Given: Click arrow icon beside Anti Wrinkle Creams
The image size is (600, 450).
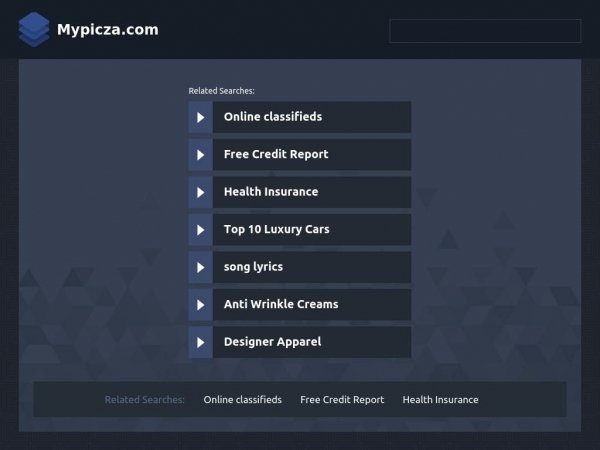Looking at the screenshot, I should tap(200, 304).
